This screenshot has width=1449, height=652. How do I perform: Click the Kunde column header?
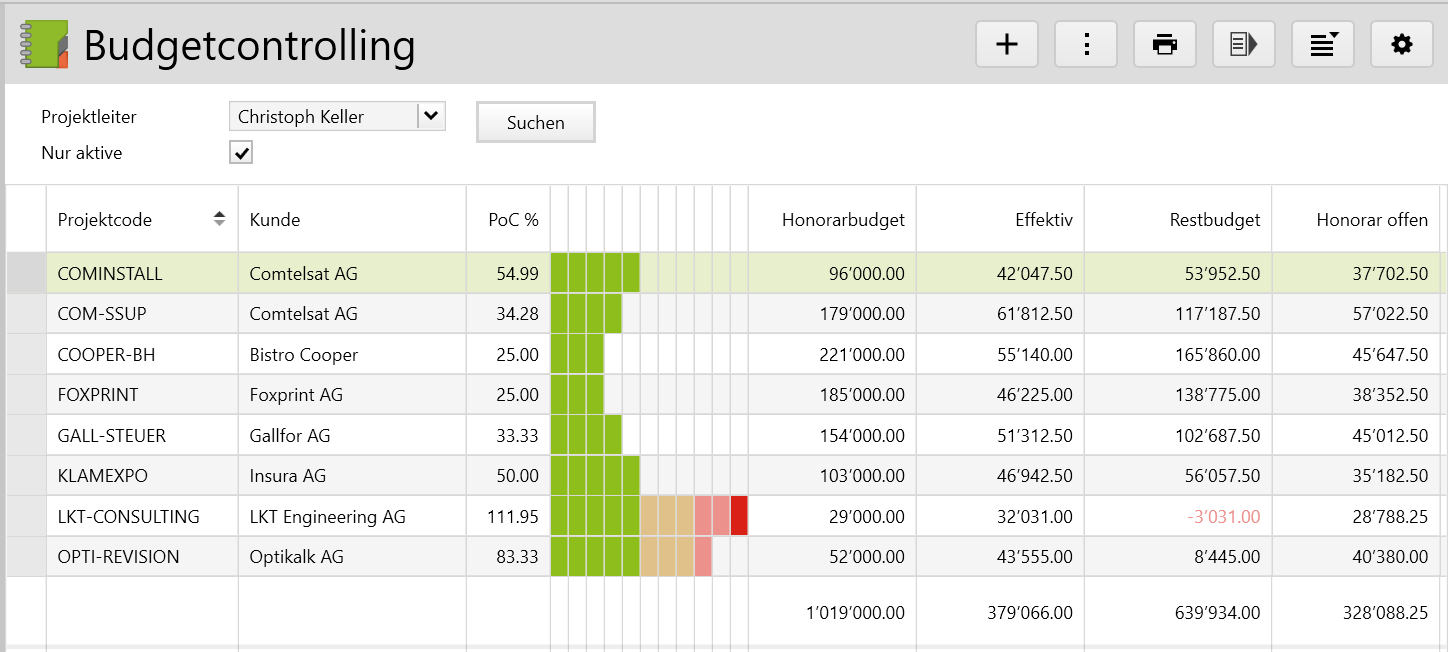click(275, 220)
